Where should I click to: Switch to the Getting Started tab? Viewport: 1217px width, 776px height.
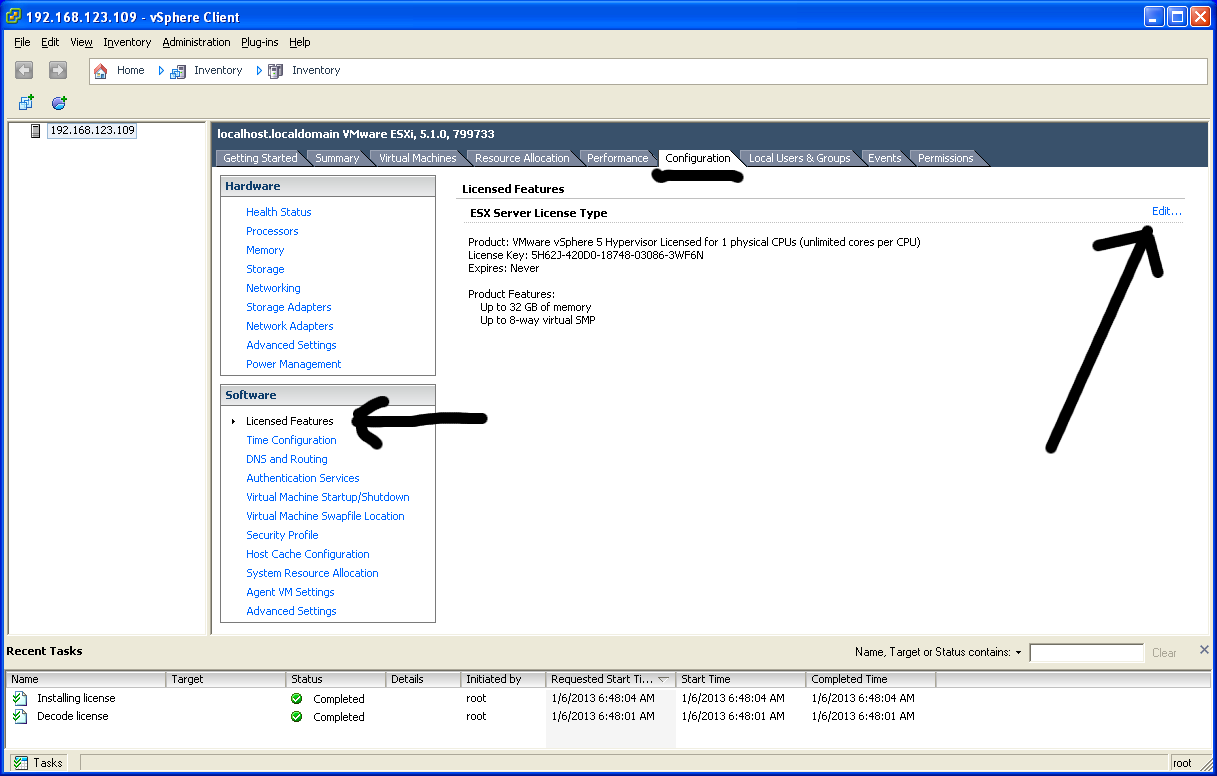pos(260,158)
